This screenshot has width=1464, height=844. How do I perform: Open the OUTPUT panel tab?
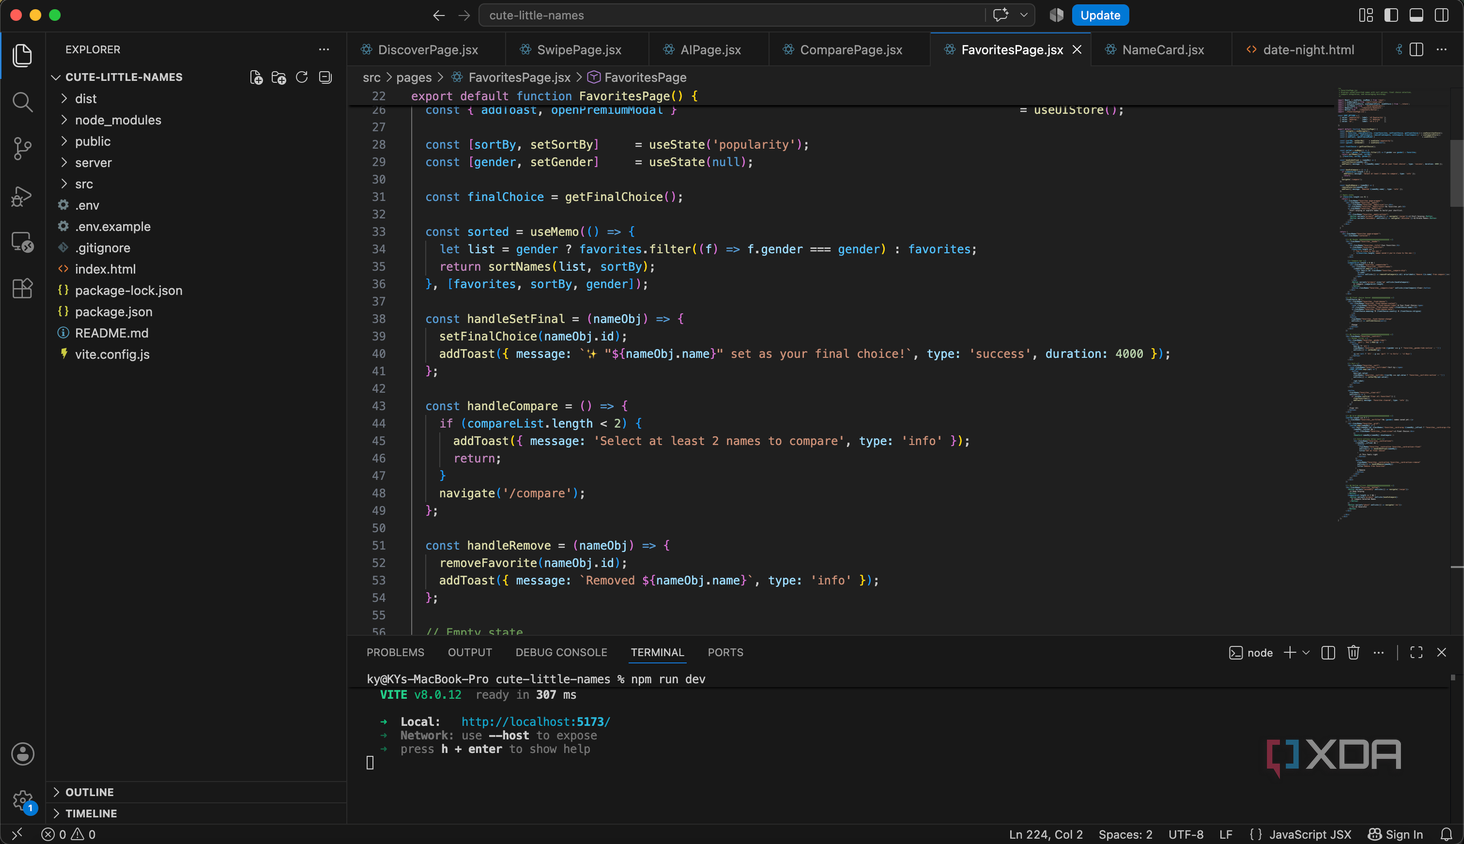click(470, 652)
